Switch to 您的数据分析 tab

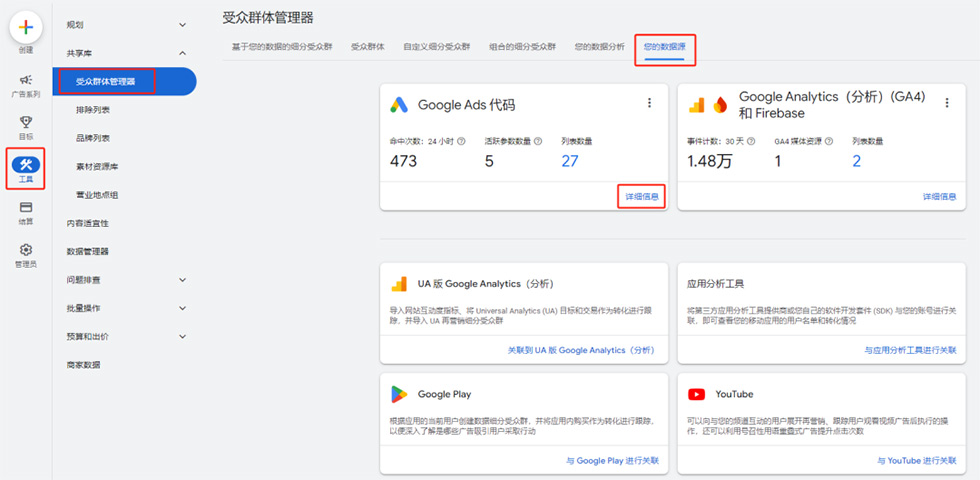(600, 47)
